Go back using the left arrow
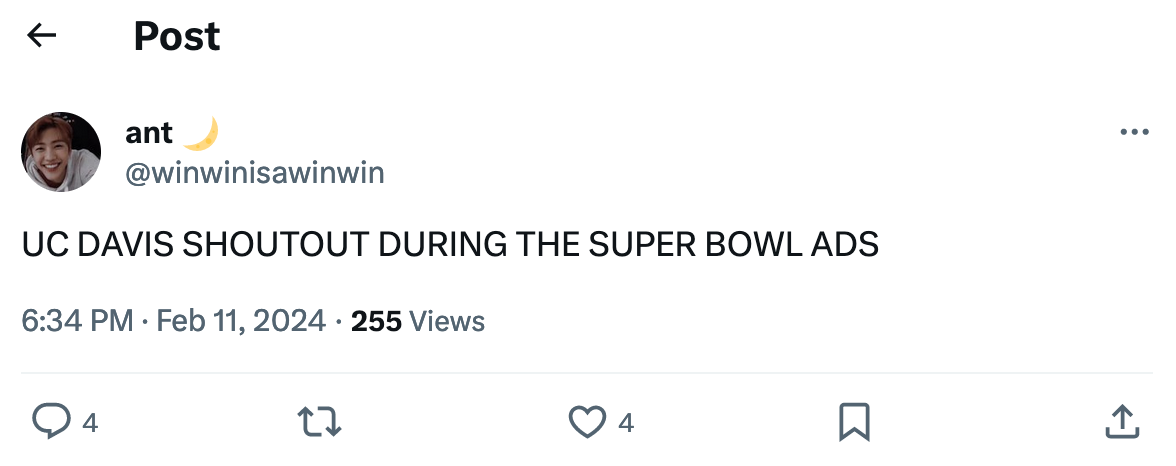The image size is (1176, 466). (x=41, y=37)
